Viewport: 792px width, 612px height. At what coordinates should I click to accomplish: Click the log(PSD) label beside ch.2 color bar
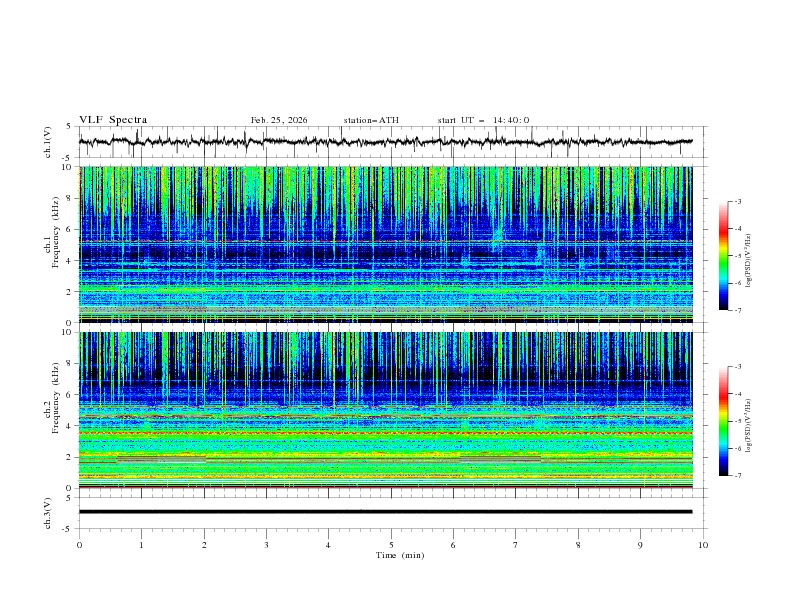748,426
